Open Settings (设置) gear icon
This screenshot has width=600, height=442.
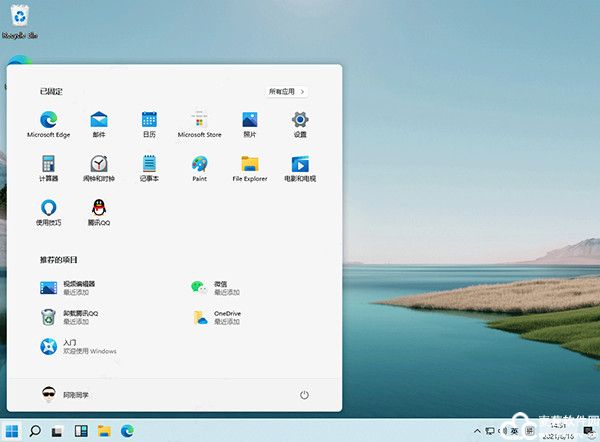299,120
